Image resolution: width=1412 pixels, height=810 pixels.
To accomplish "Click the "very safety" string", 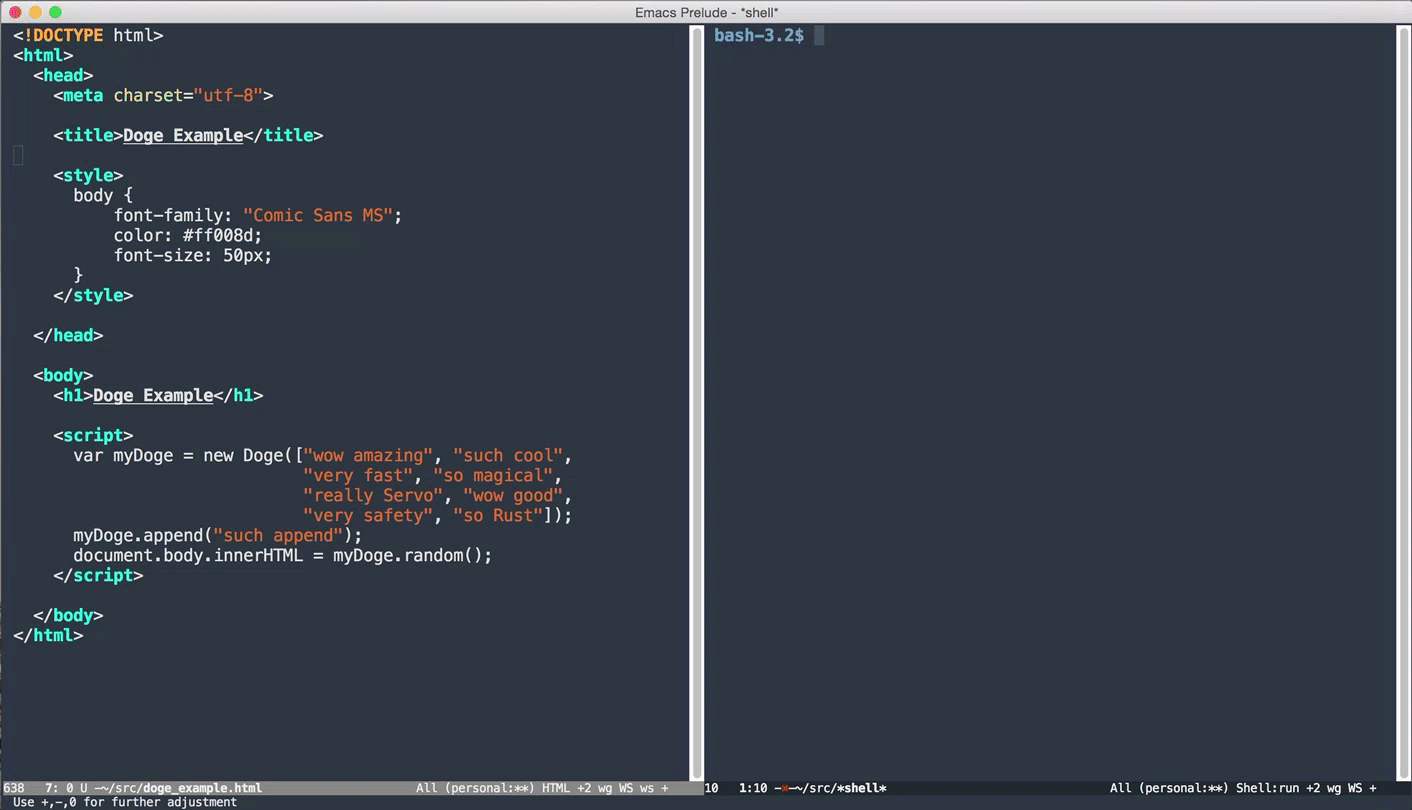I will pyautogui.click(x=368, y=515).
